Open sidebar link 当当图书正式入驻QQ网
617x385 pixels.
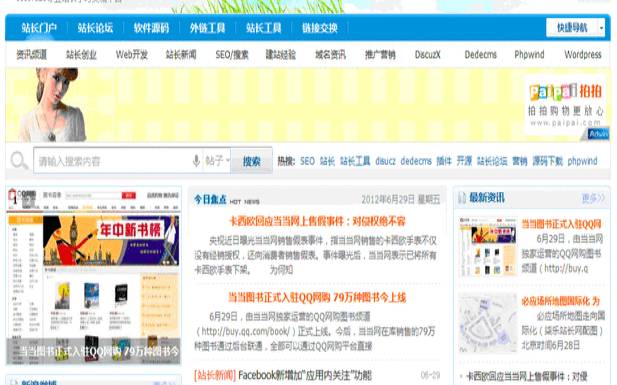coord(562,224)
